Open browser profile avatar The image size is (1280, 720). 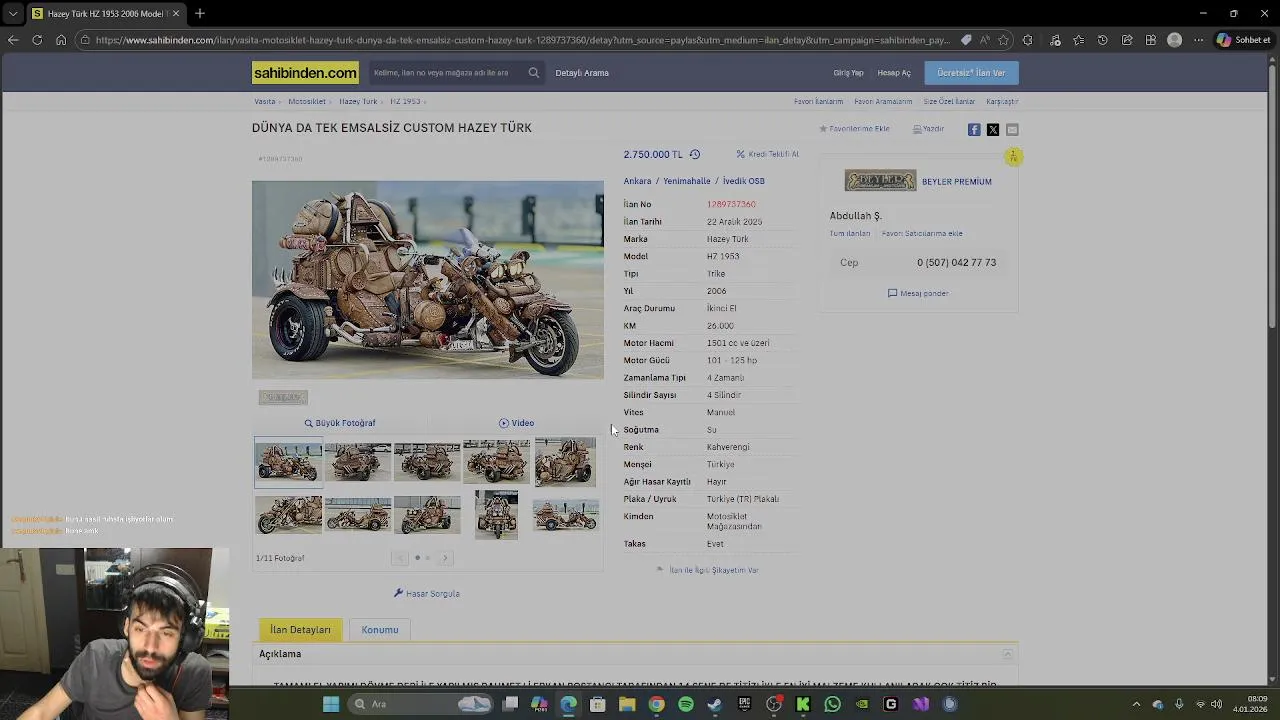(1175, 40)
